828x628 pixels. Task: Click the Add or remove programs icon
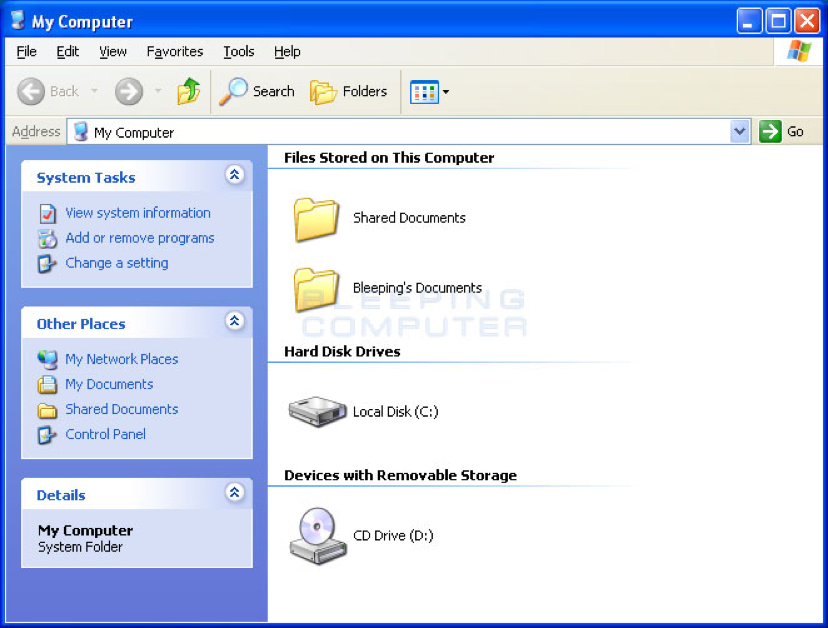(x=48, y=239)
